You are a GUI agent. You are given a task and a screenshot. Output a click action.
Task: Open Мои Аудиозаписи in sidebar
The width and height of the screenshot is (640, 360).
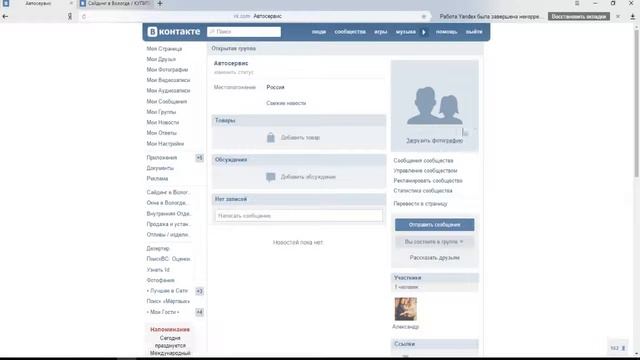[x=168, y=91]
